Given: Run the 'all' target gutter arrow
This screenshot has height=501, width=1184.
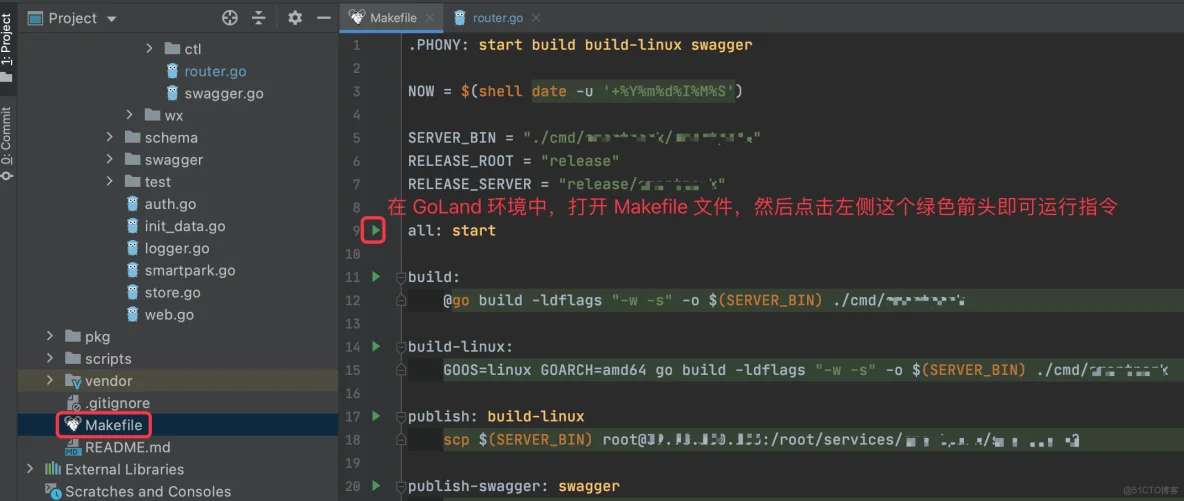Looking at the screenshot, I should [376, 230].
